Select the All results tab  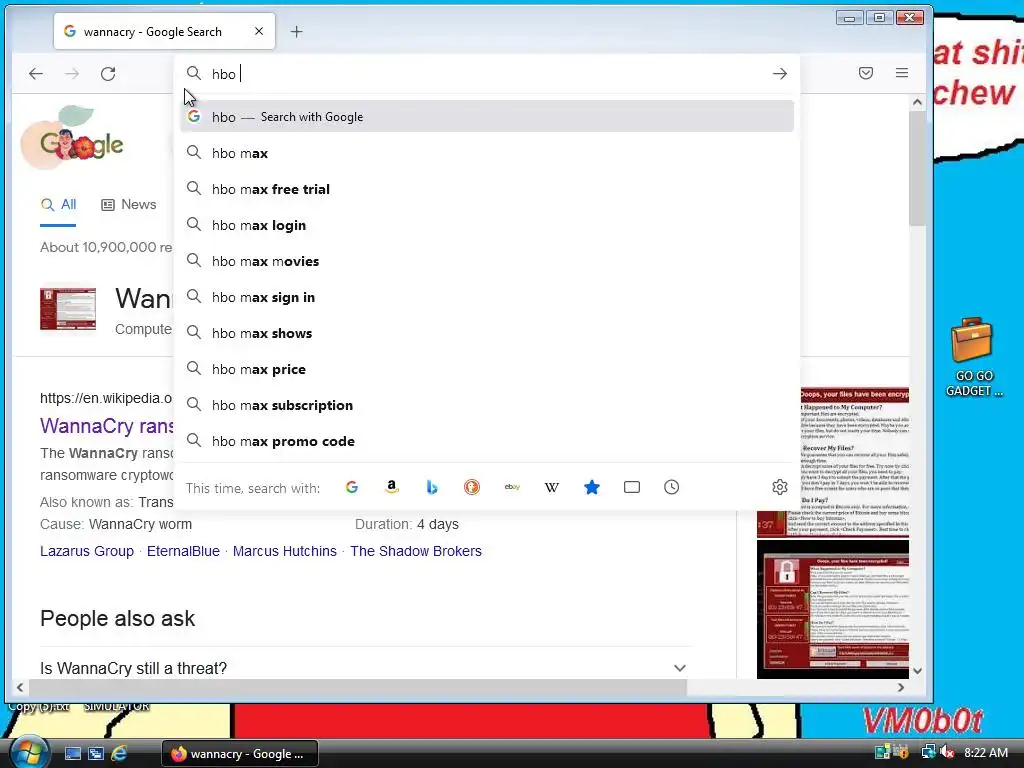[58, 204]
